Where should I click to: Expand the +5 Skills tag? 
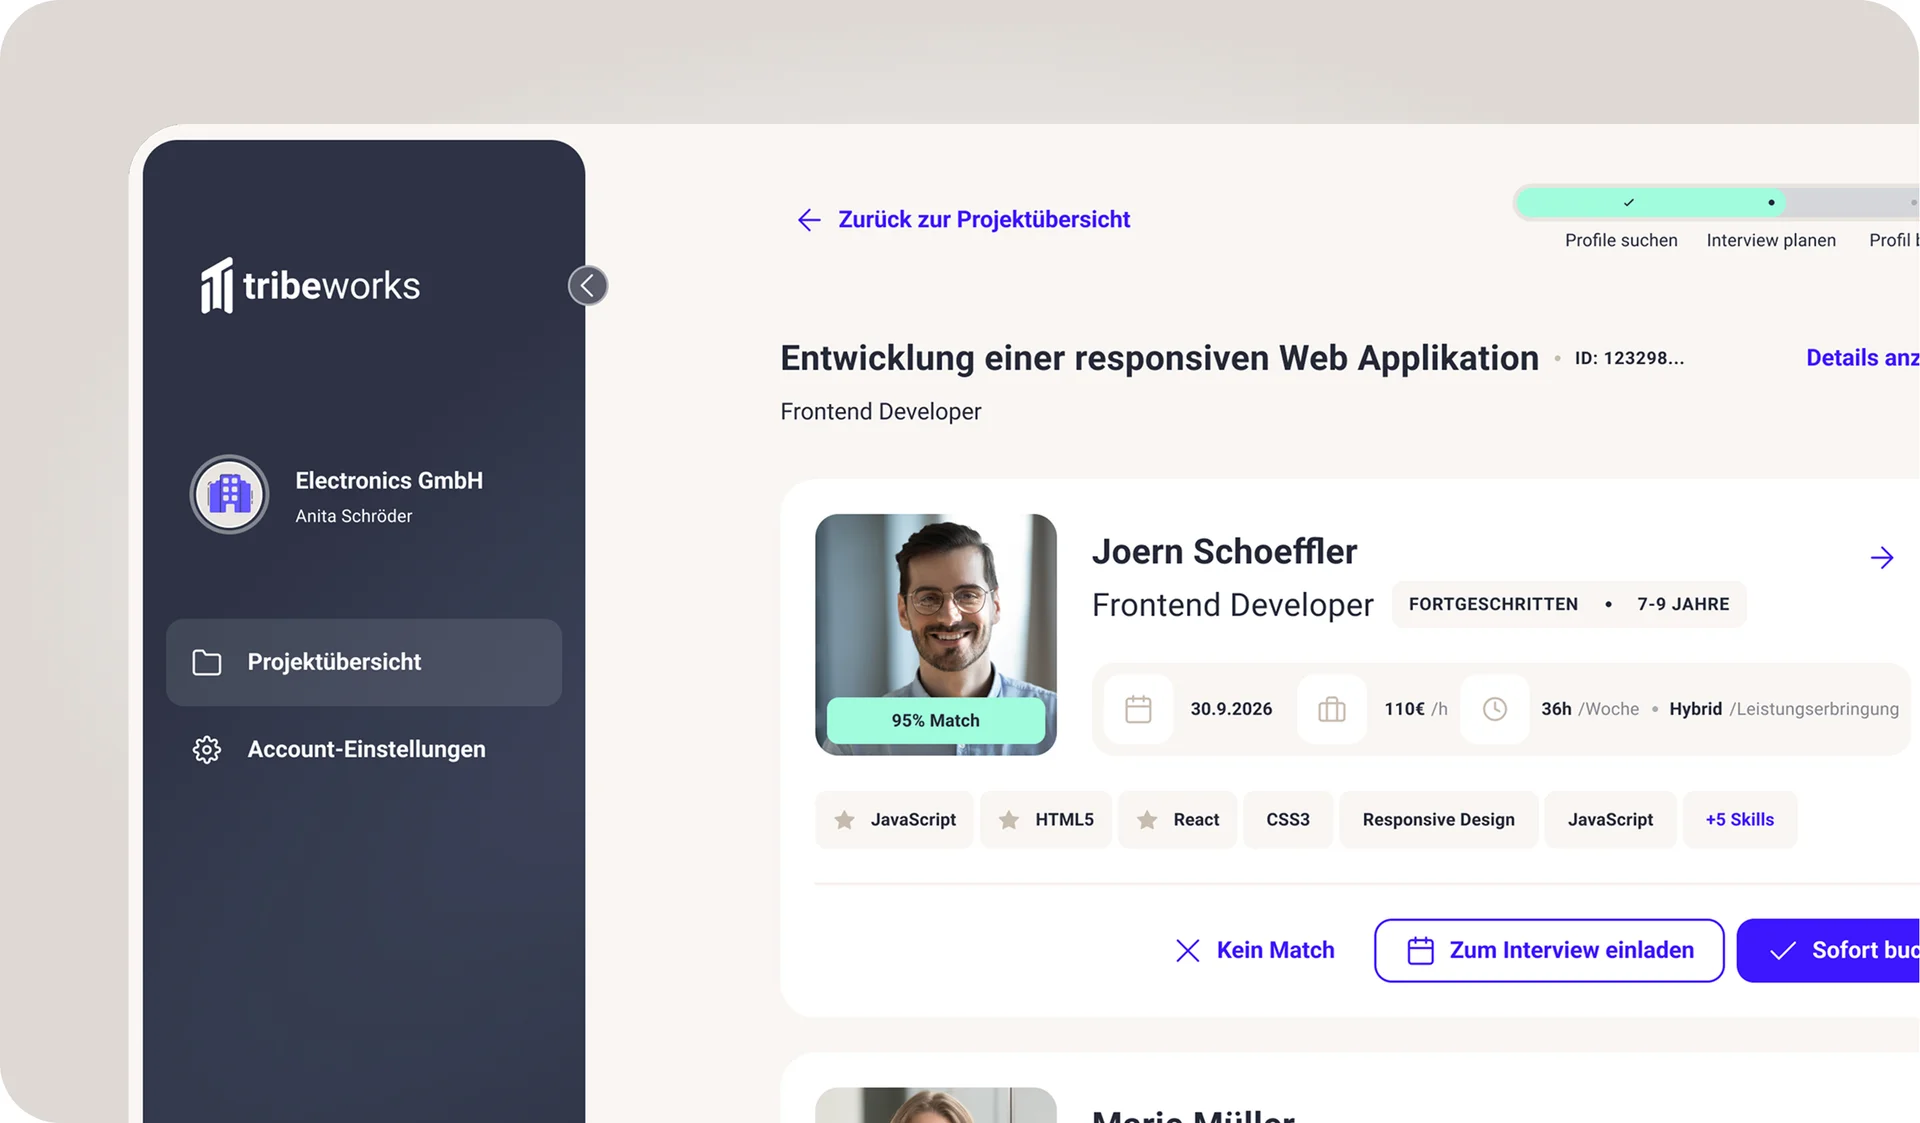pos(1740,820)
